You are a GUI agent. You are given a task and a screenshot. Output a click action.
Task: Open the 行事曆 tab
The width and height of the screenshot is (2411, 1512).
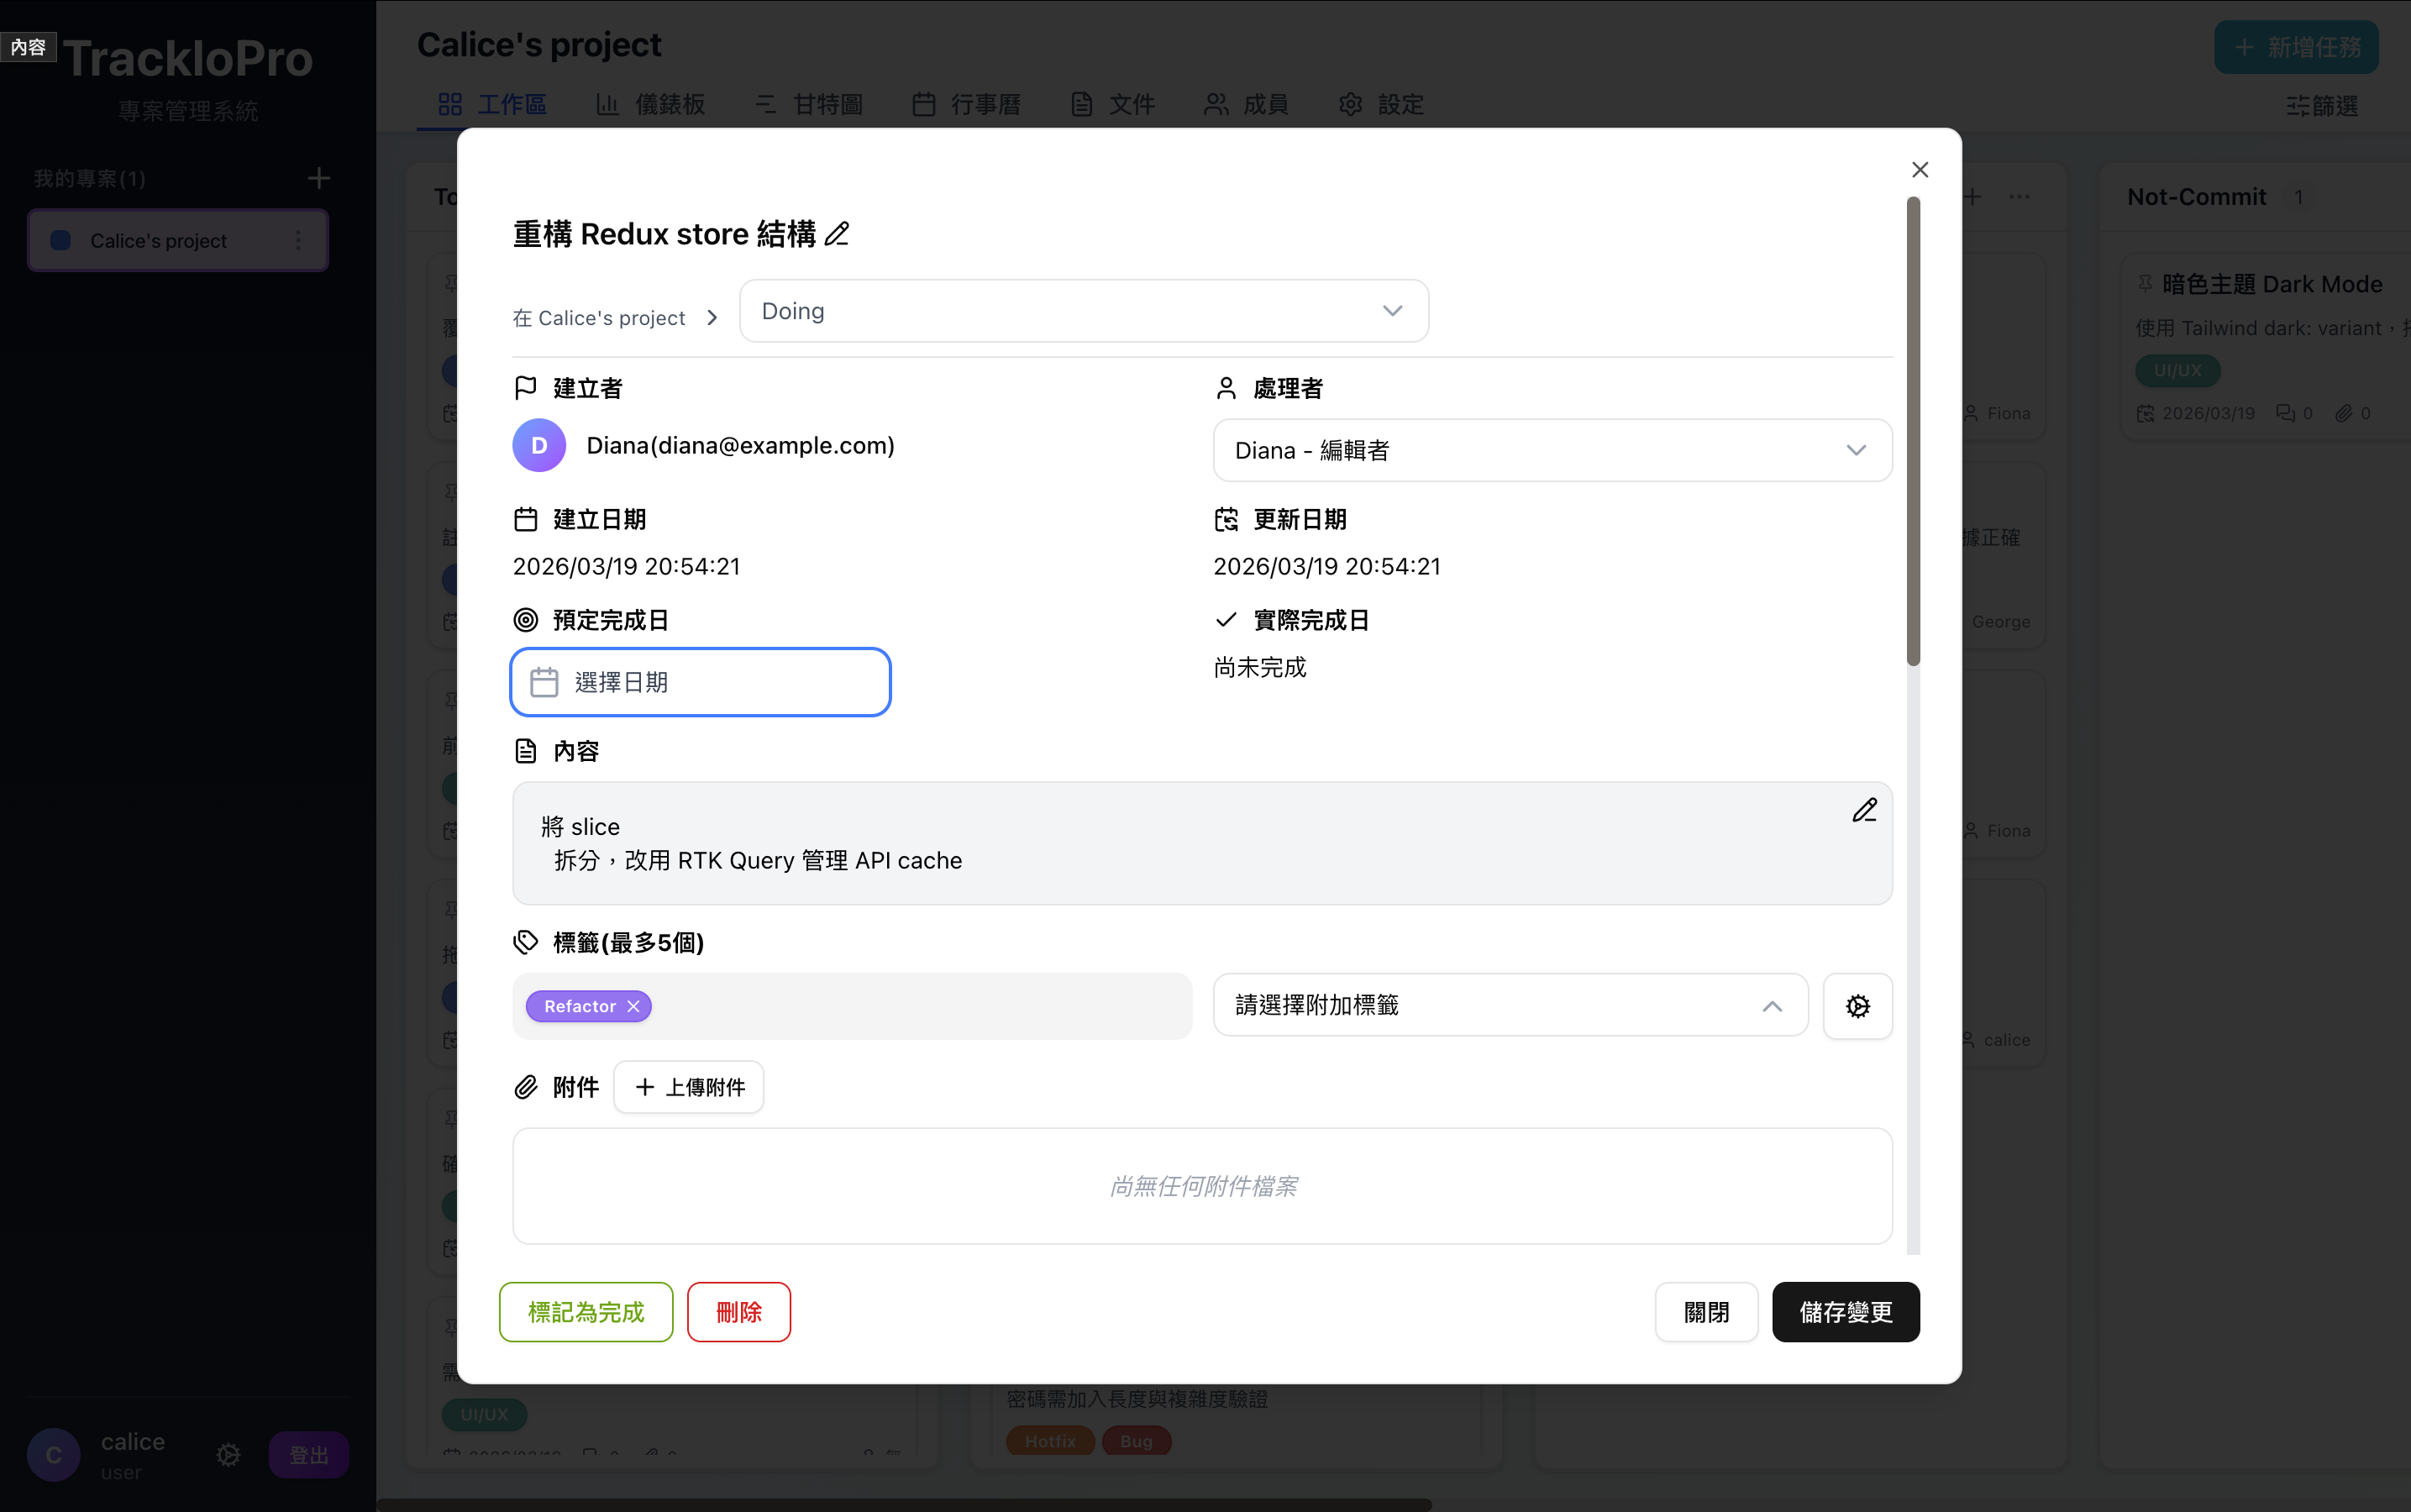(966, 104)
